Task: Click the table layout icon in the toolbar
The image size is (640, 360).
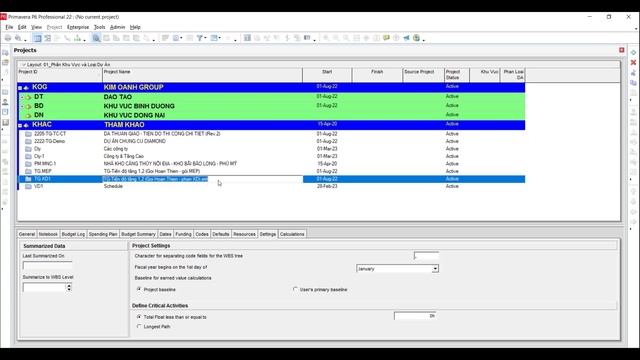Action: coord(37,38)
